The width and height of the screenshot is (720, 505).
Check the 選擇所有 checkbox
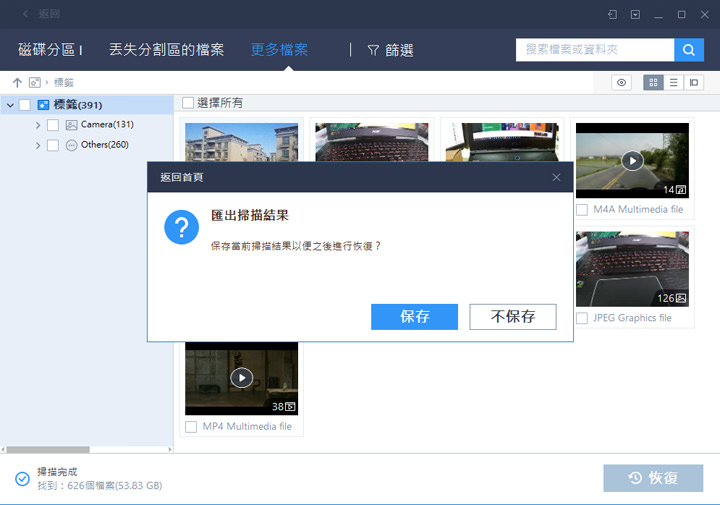tap(188, 103)
